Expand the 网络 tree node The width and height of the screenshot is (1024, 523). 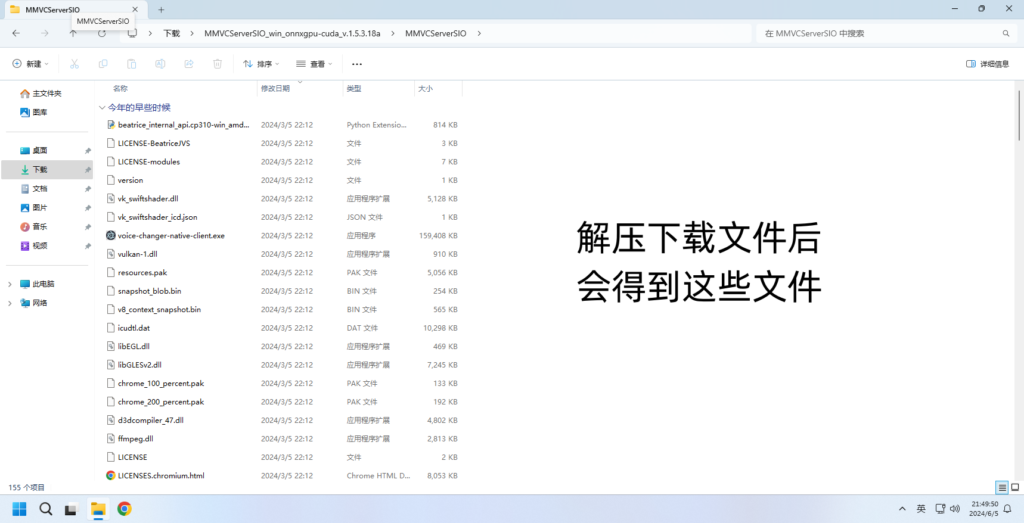click(10, 303)
